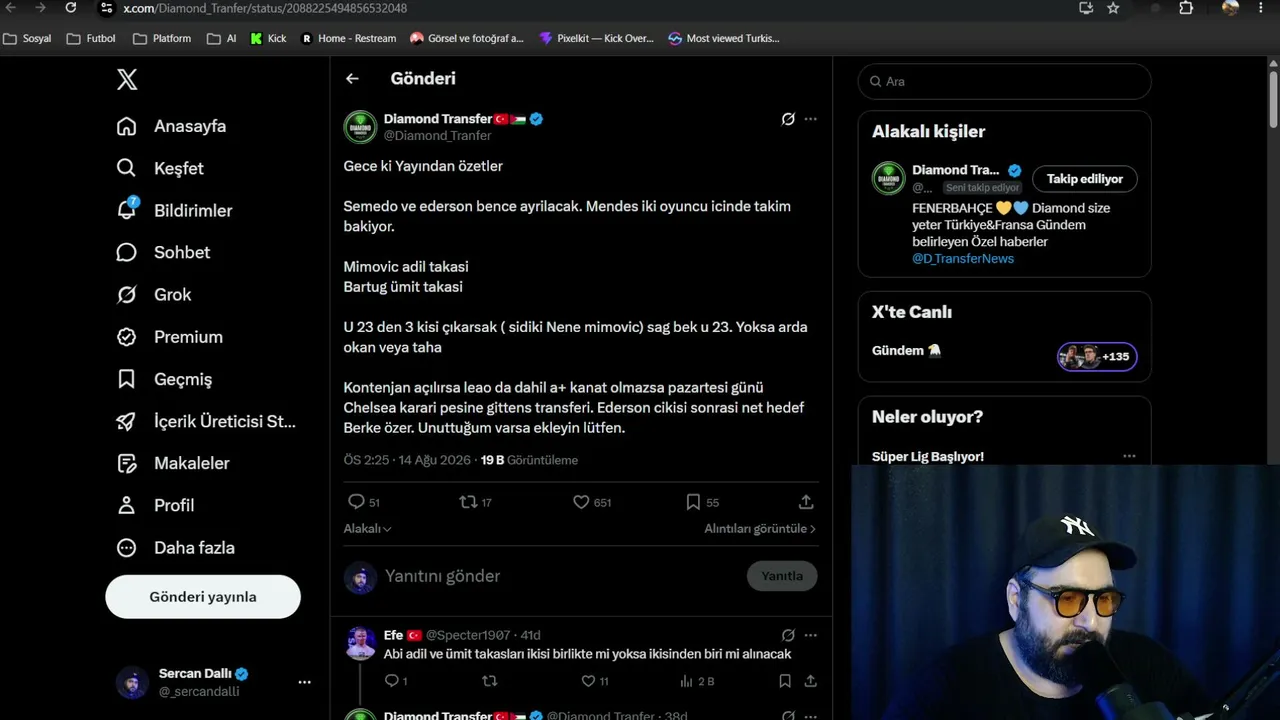The image size is (1280, 720).
Task: Click Grok icon on main post header
Action: point(788,119)
